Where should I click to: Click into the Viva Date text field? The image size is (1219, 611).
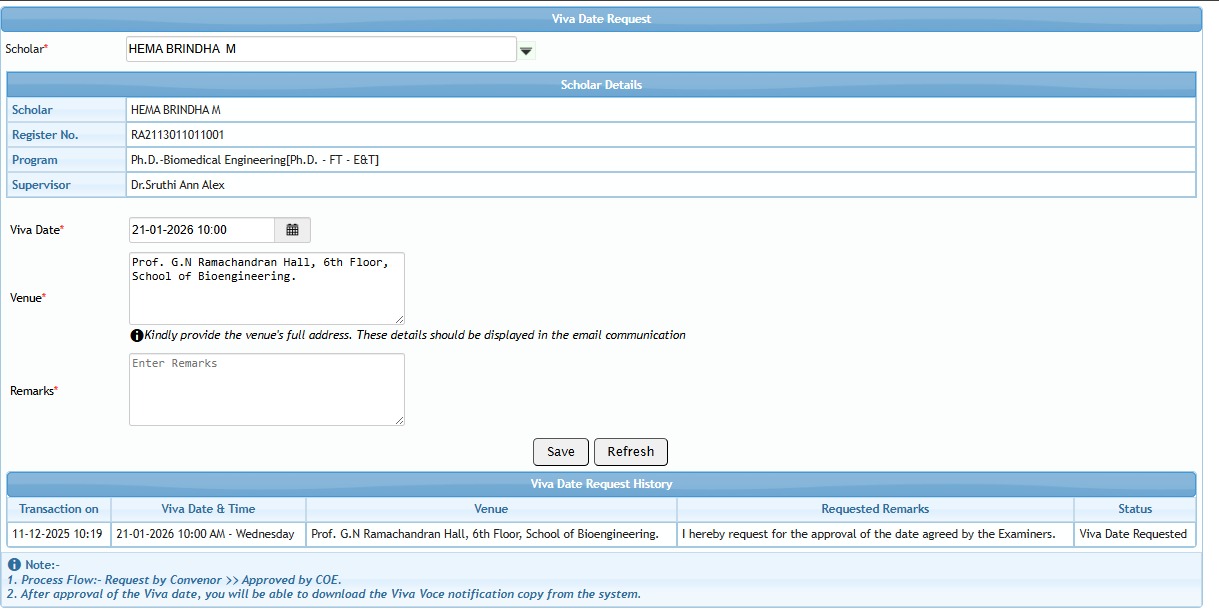point(201,230)
